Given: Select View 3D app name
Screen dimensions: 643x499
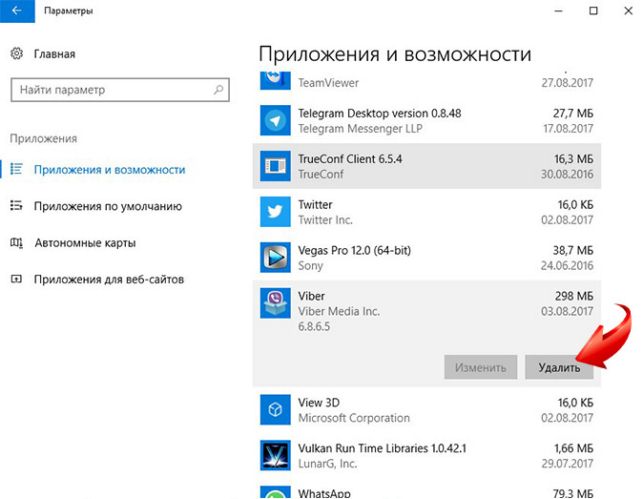Looking at the screenshot, I should tap(319, 402).
